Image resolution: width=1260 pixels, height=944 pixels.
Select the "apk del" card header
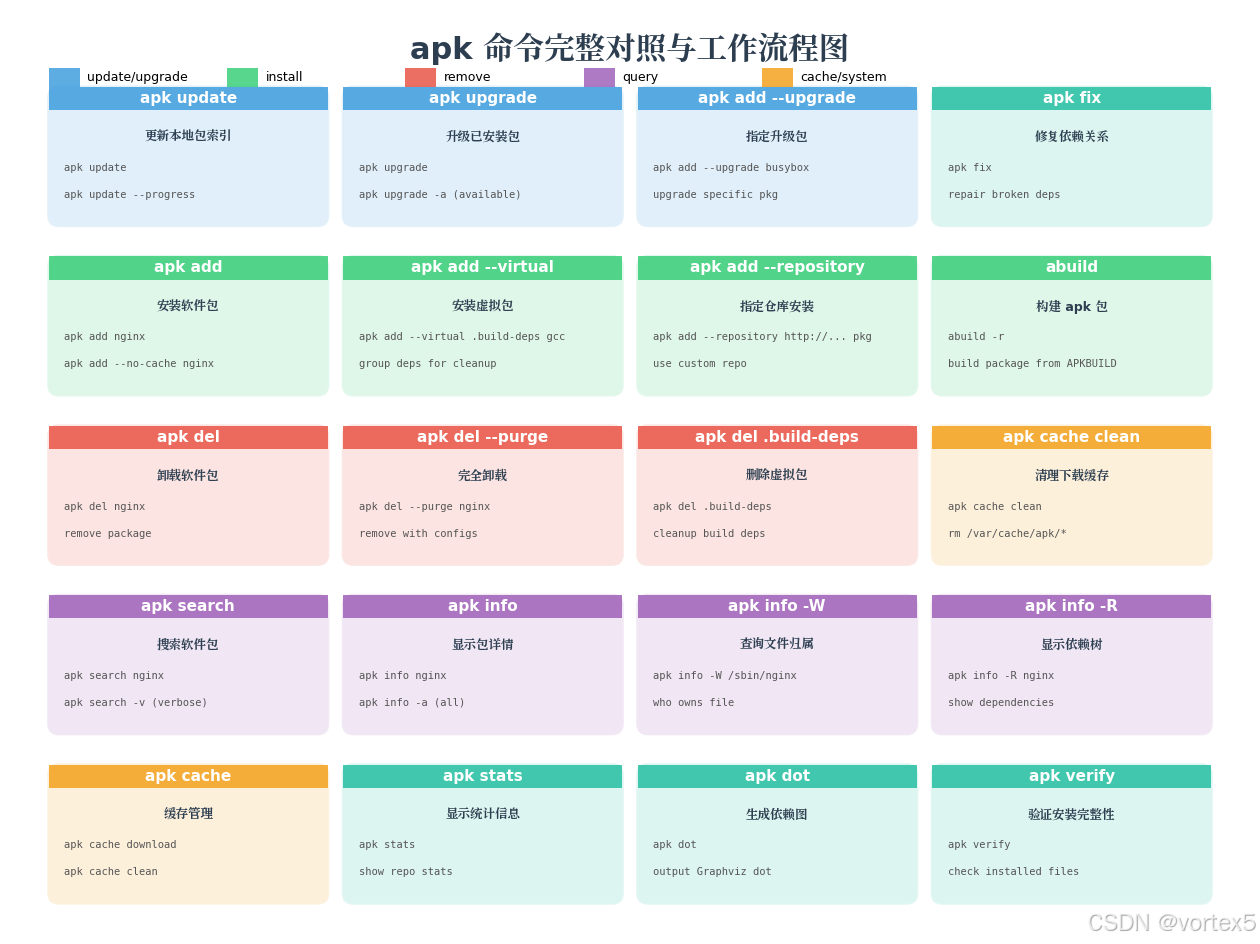[x=188, y=437]
